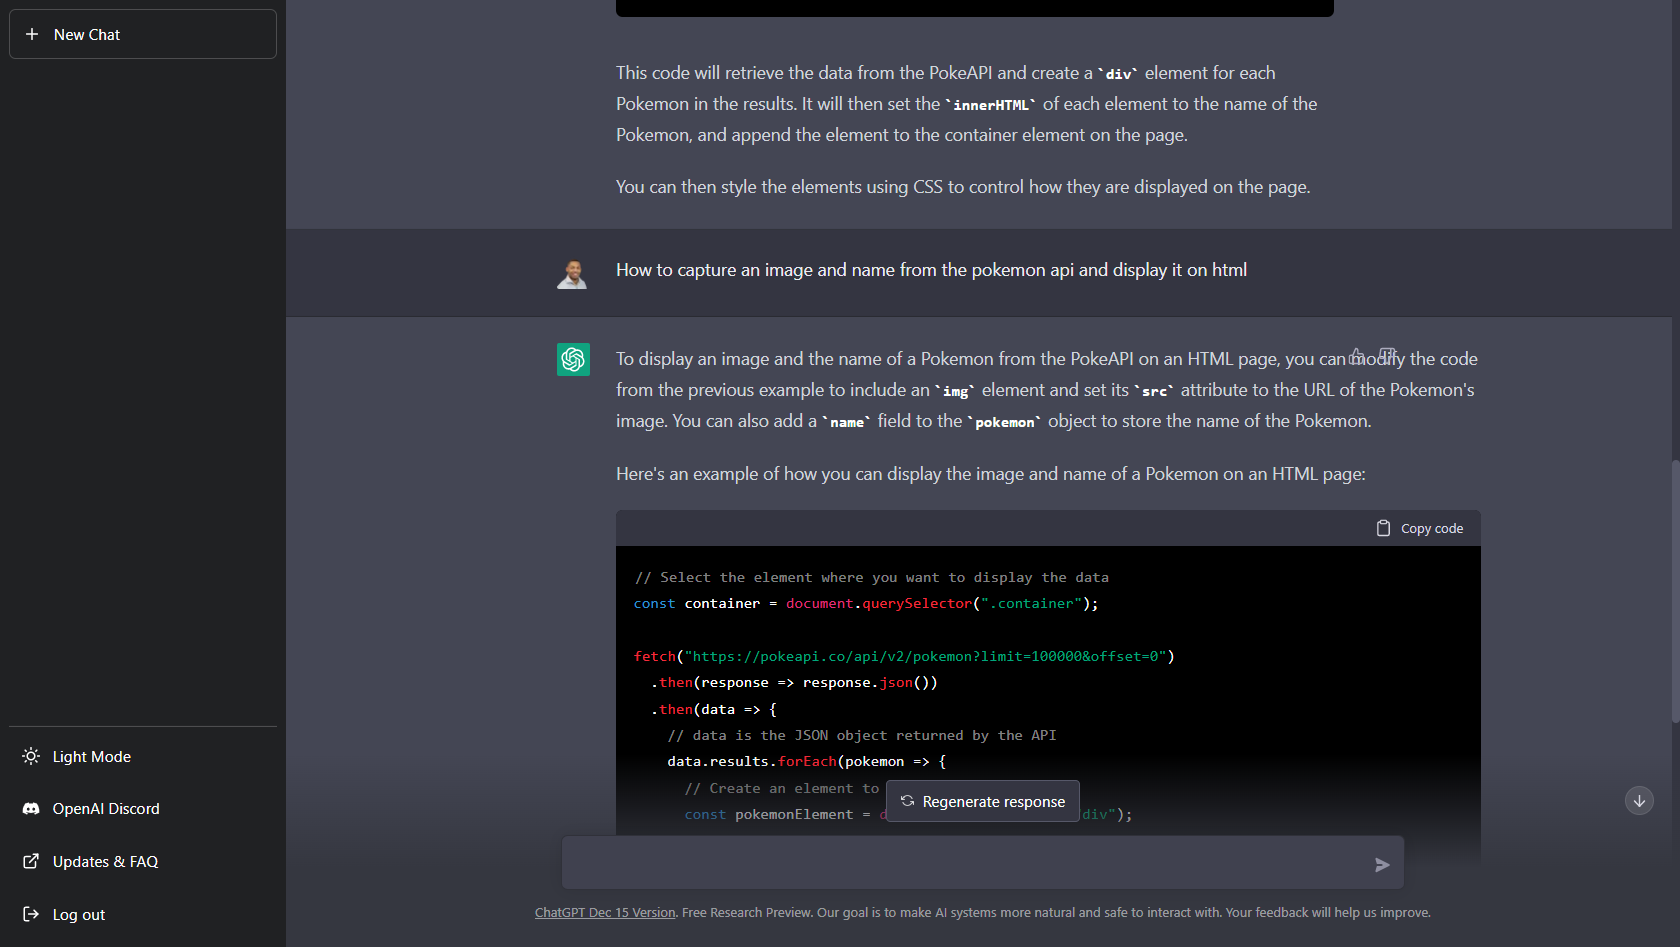Click the user question about capturing pokemon image

point(931,270)
